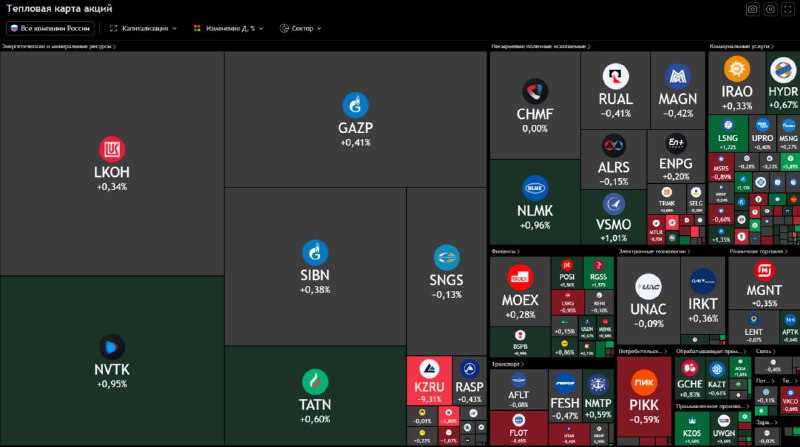Click the NVTK Novatek logo
The image size is (800, 447).
pyautogui.click(x=112, y=347)
